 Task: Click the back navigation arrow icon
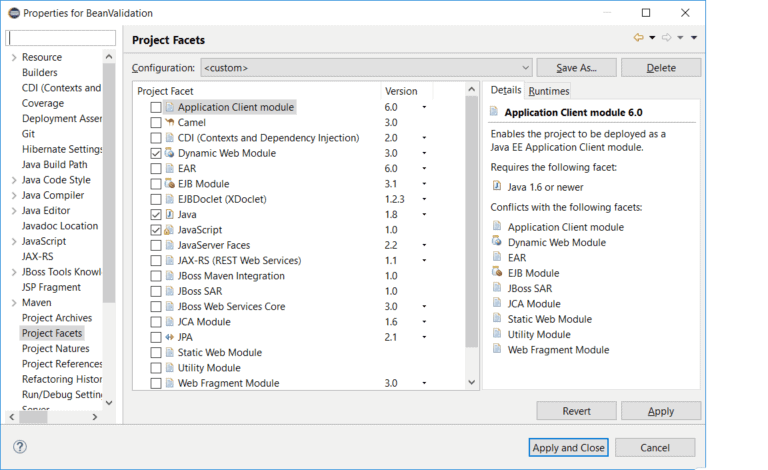(x=638, y=38)
